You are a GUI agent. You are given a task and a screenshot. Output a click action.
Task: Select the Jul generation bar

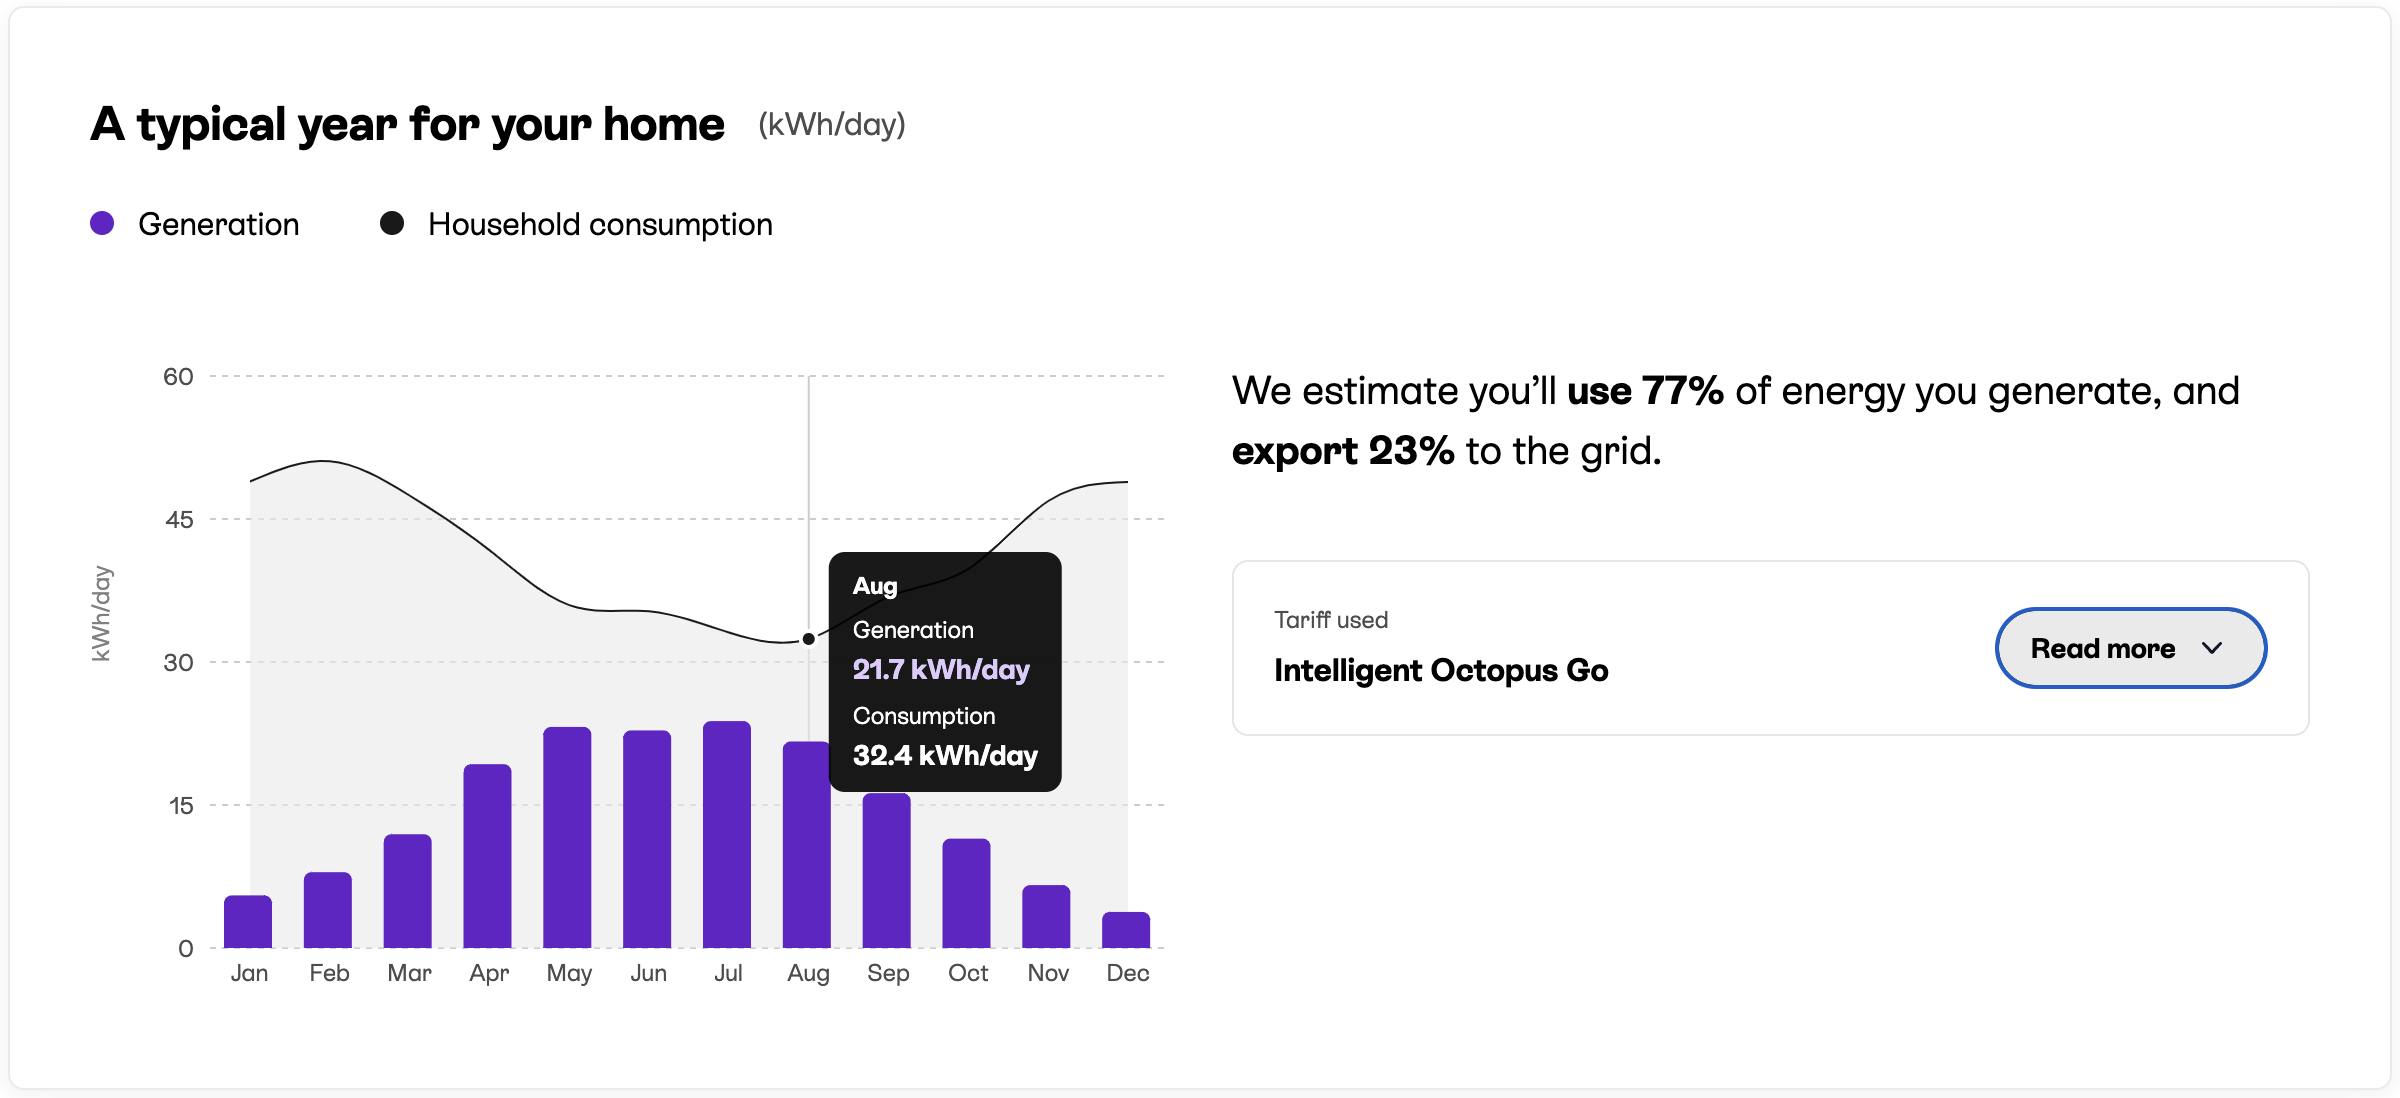pos(727,834)
